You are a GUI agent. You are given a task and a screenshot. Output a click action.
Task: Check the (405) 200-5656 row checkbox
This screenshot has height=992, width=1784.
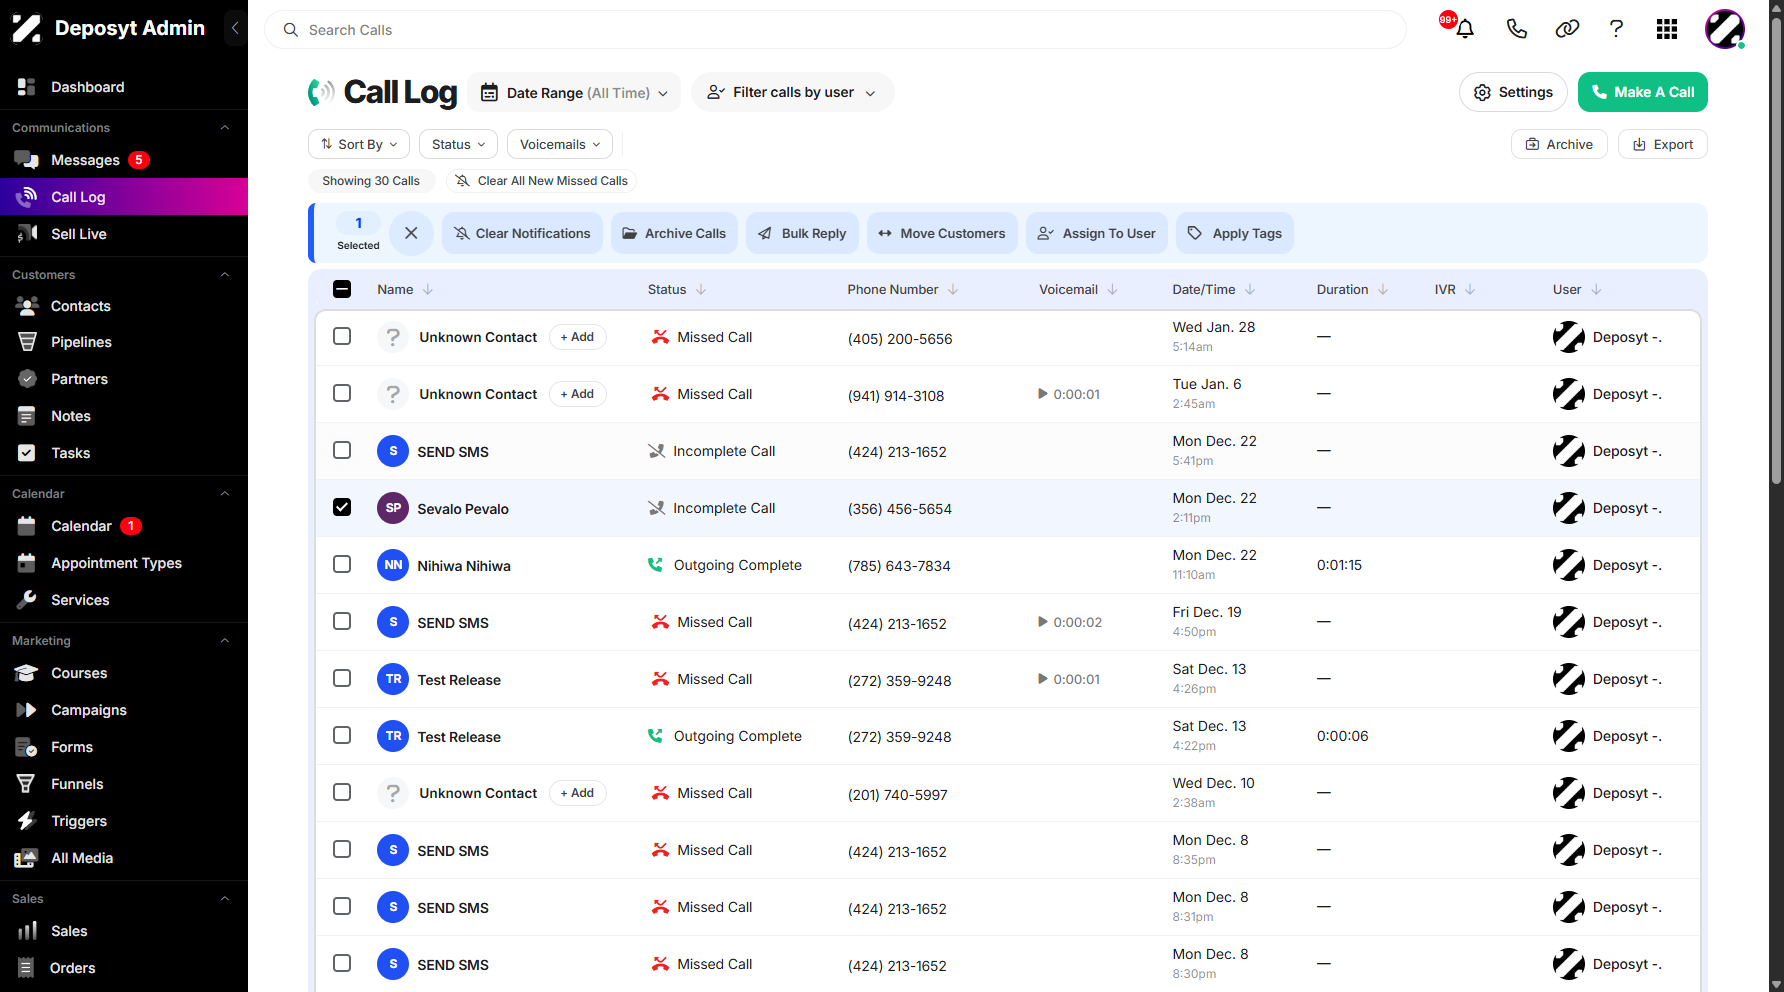point(342,336)
